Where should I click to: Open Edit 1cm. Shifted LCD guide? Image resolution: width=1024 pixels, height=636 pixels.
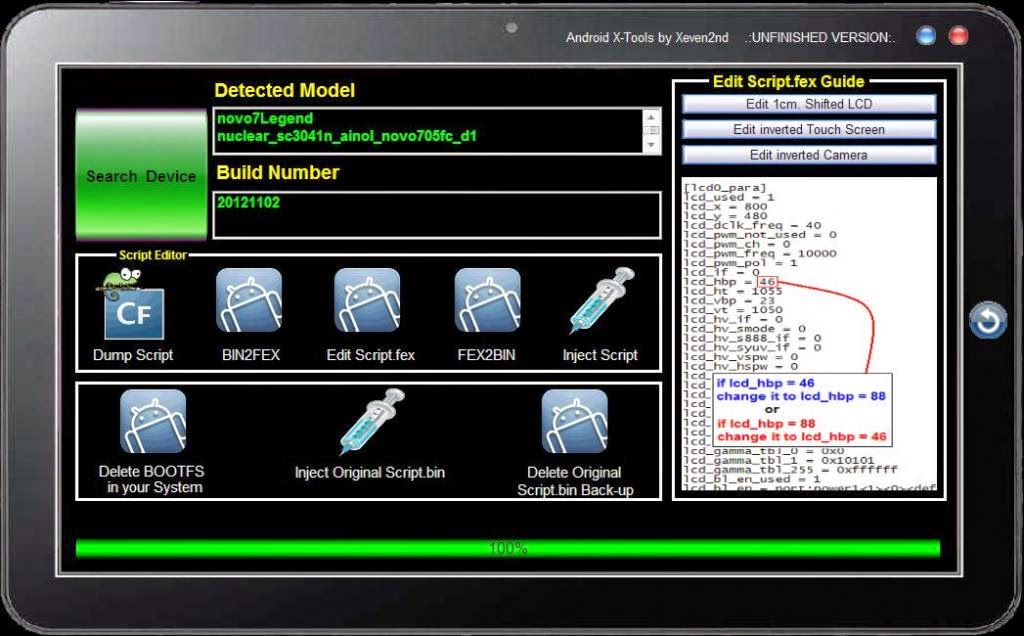(808, 104)
